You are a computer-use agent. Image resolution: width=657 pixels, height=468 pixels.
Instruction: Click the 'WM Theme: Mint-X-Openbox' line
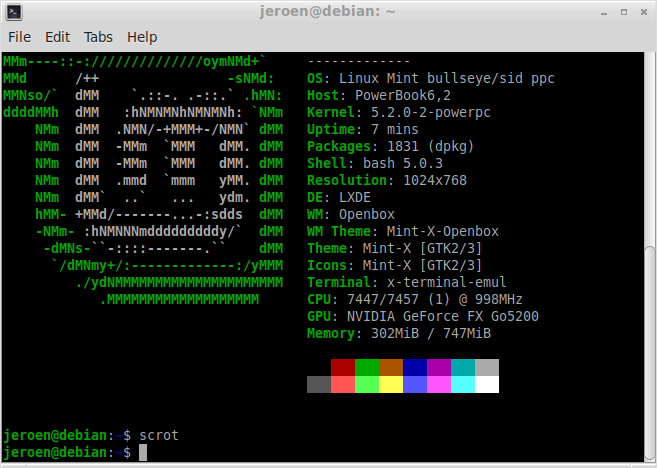click(403, 231)
